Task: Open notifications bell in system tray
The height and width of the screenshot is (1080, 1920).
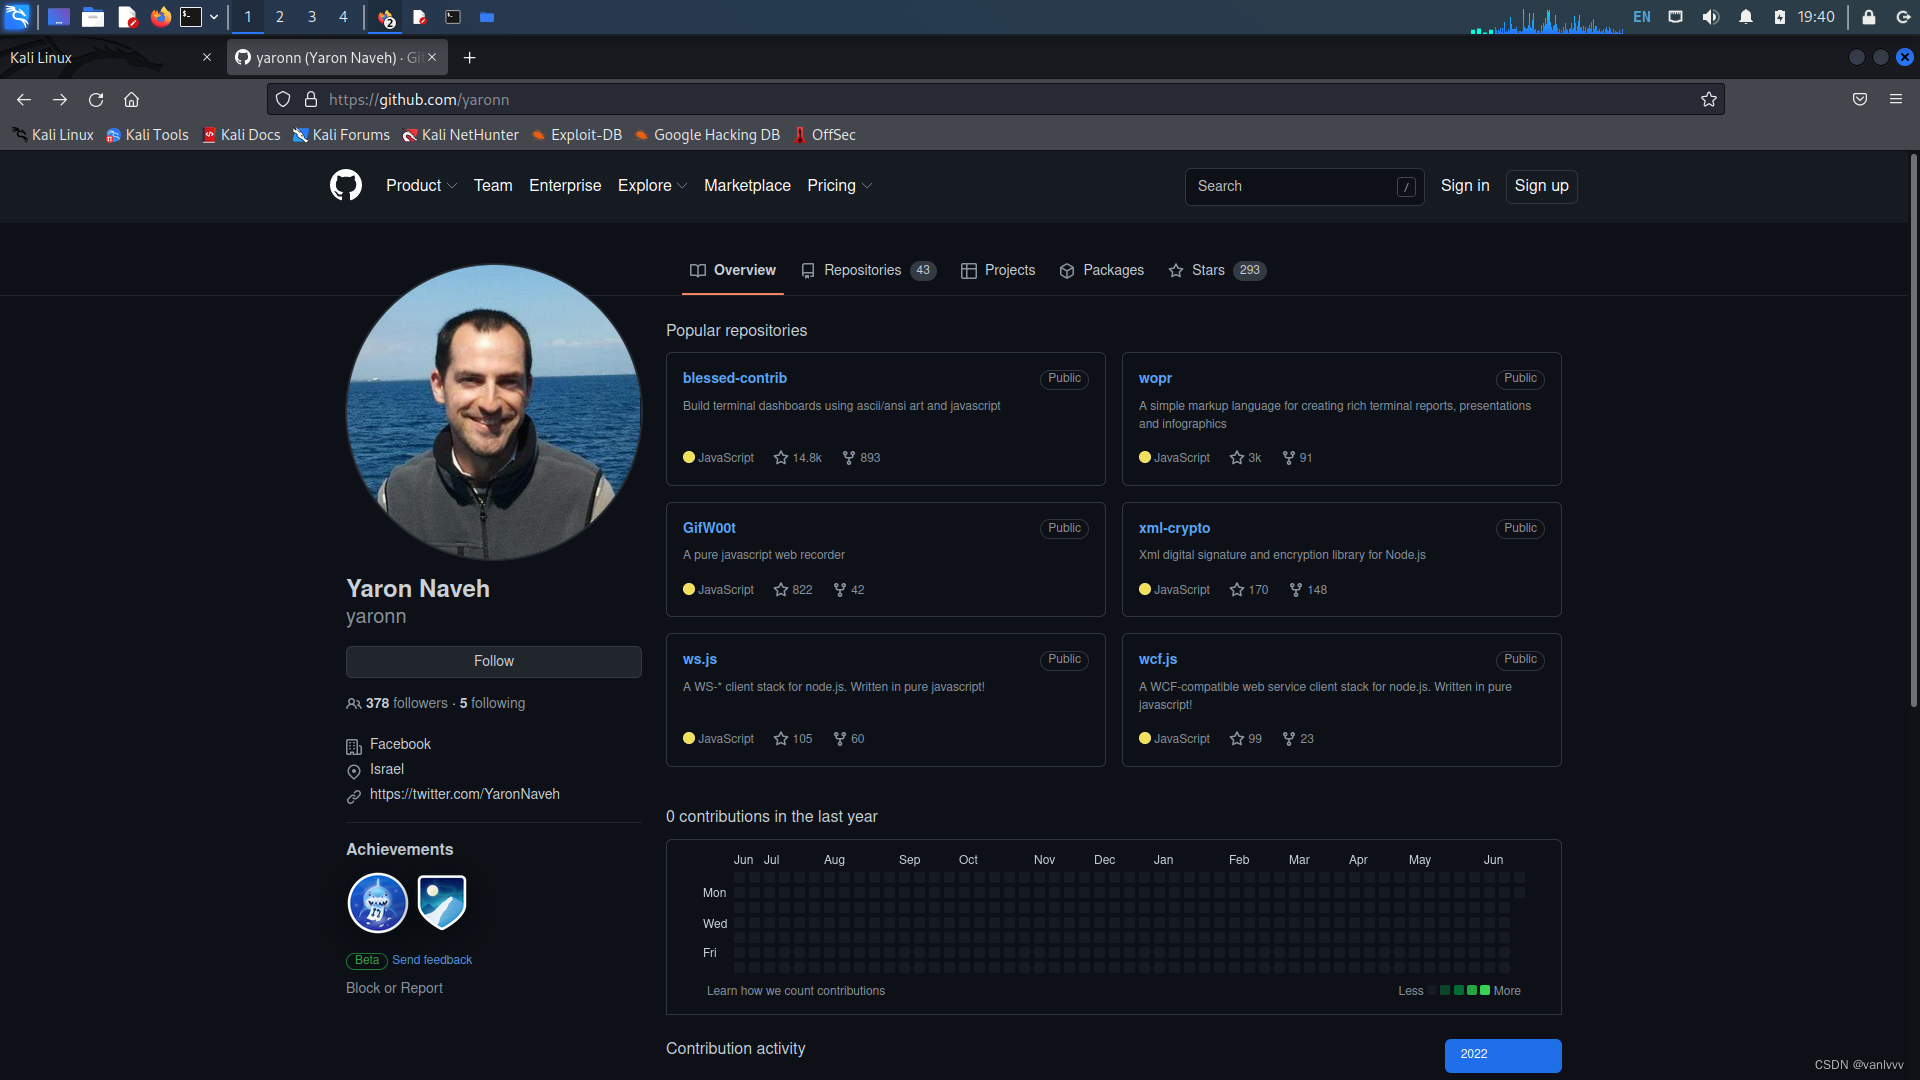Action: click(1746, 16)
